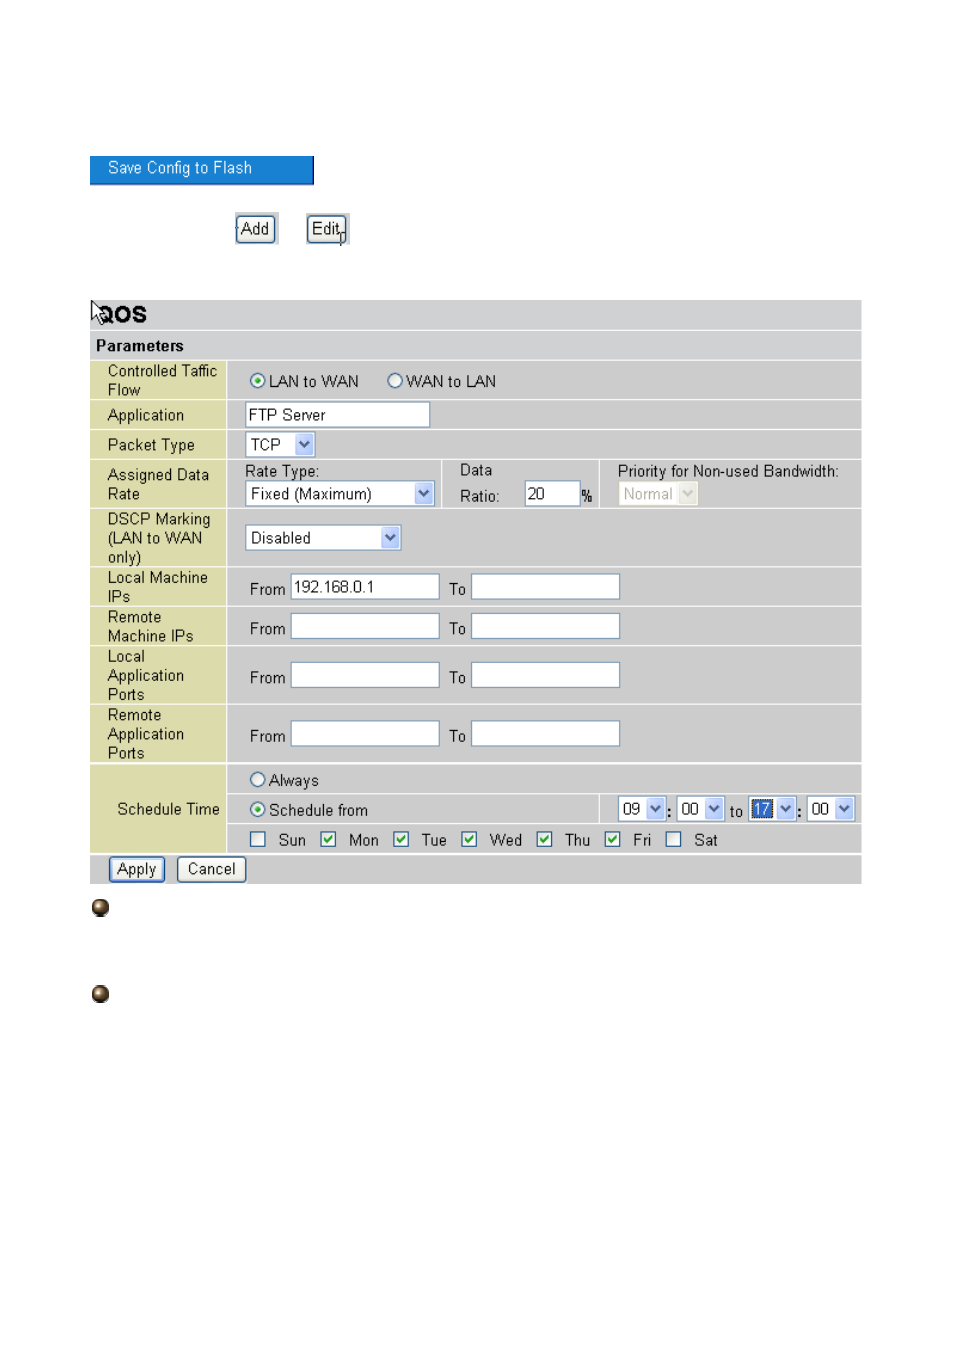954x1350 pixels.
Task: Open the schedule end hour 17 dropdown
Action: [x=772, y=809]
